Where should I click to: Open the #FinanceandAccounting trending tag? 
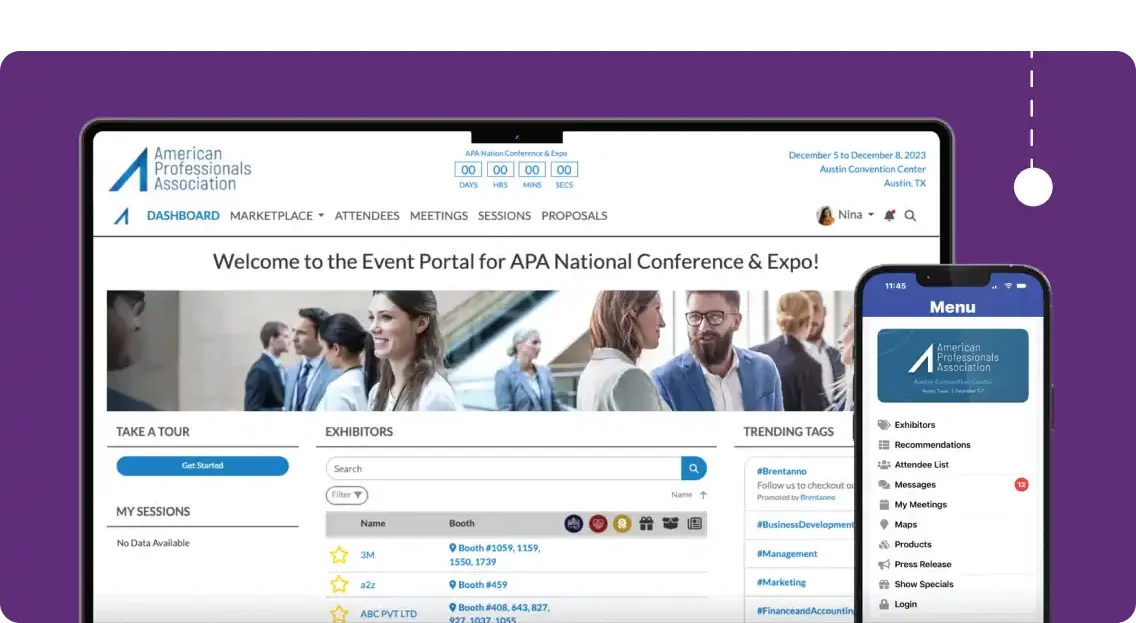coord(805,611)
